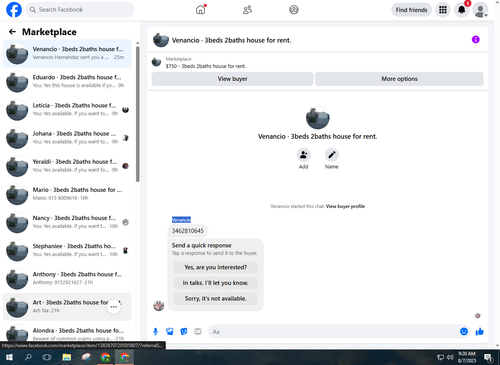Click the network tray icon
The width and height of the screenshot is (500, 365).
(x=441, y=357)
